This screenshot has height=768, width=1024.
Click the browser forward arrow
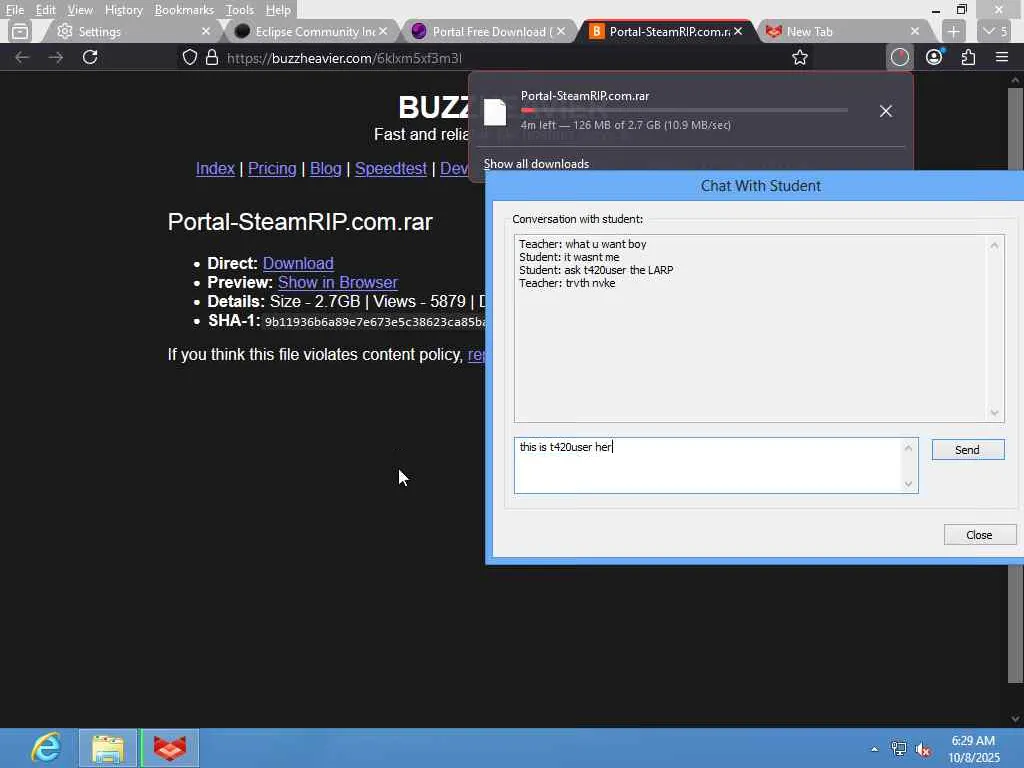(x=56, y=57)
